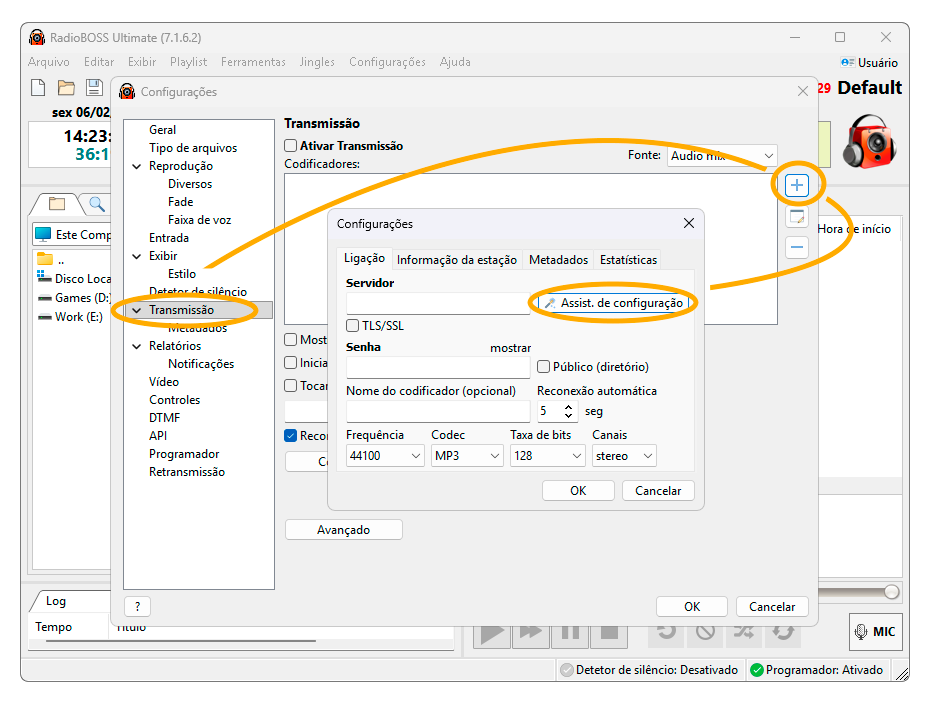Open the Codec MP3 dropdown
This screenshot has width=931, height=704.
[467, 456]
